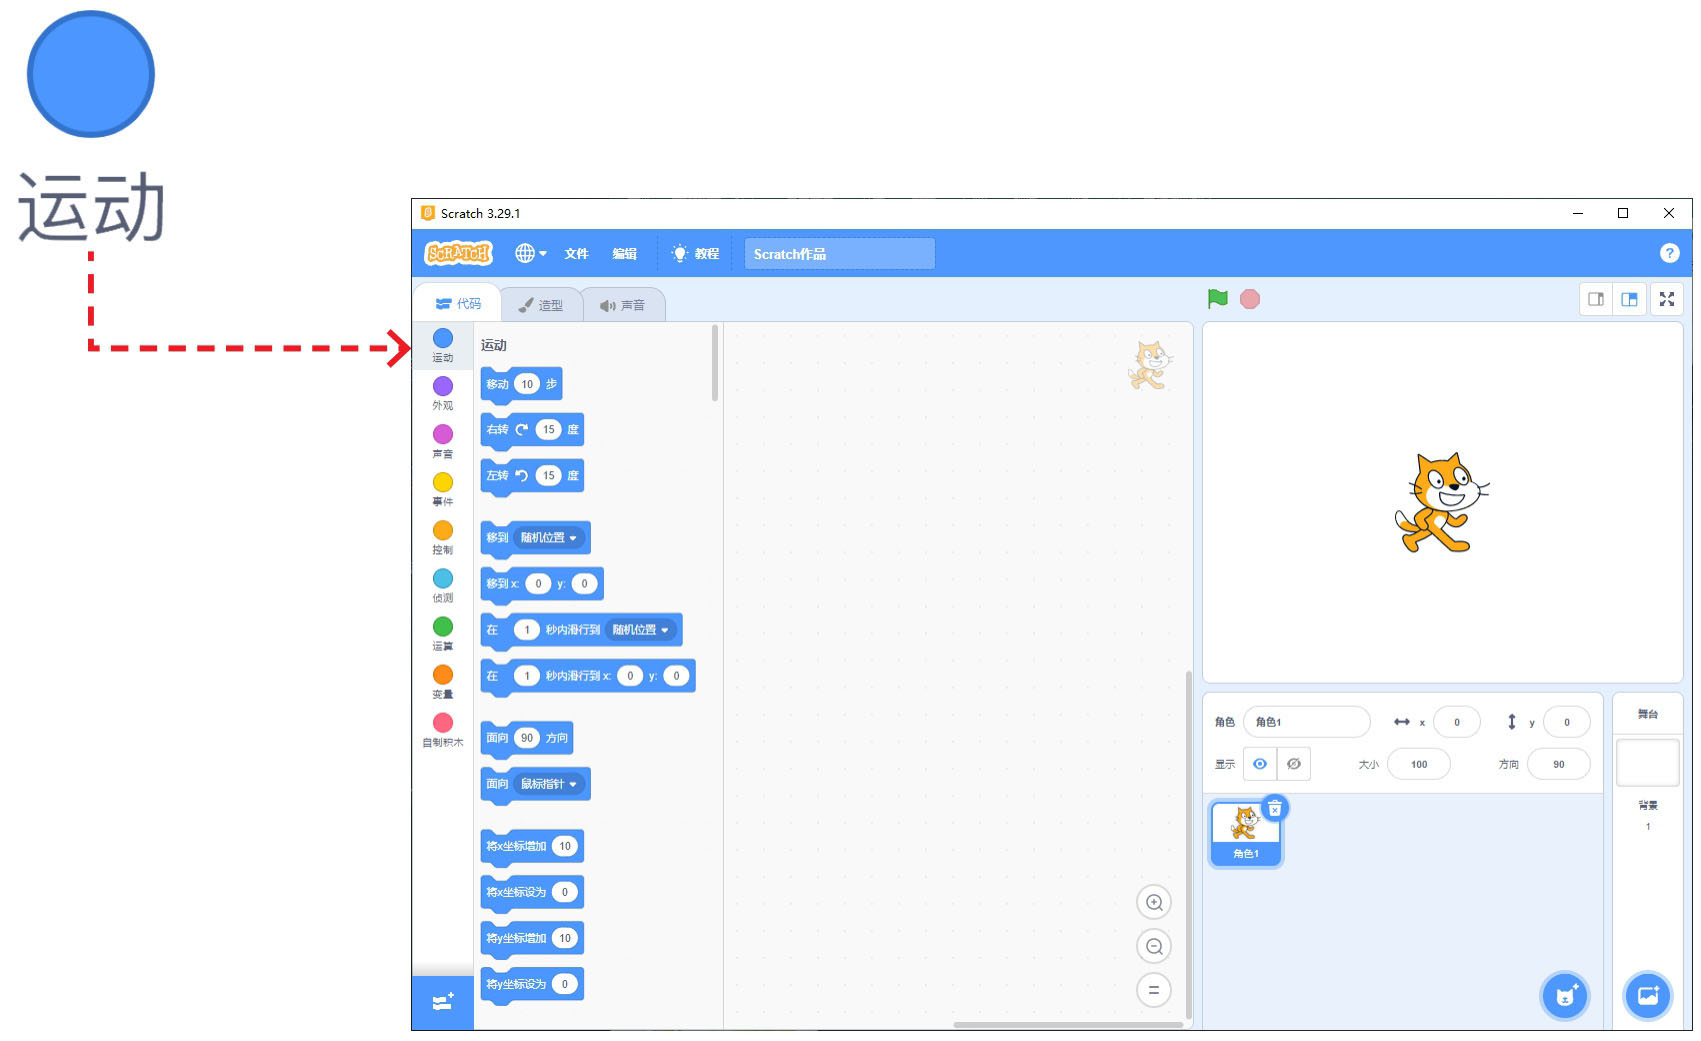The width and height of the screenshot is (1701, 1041).
Task: Zoom out the code workspace
Action: tap(1154, 946)
